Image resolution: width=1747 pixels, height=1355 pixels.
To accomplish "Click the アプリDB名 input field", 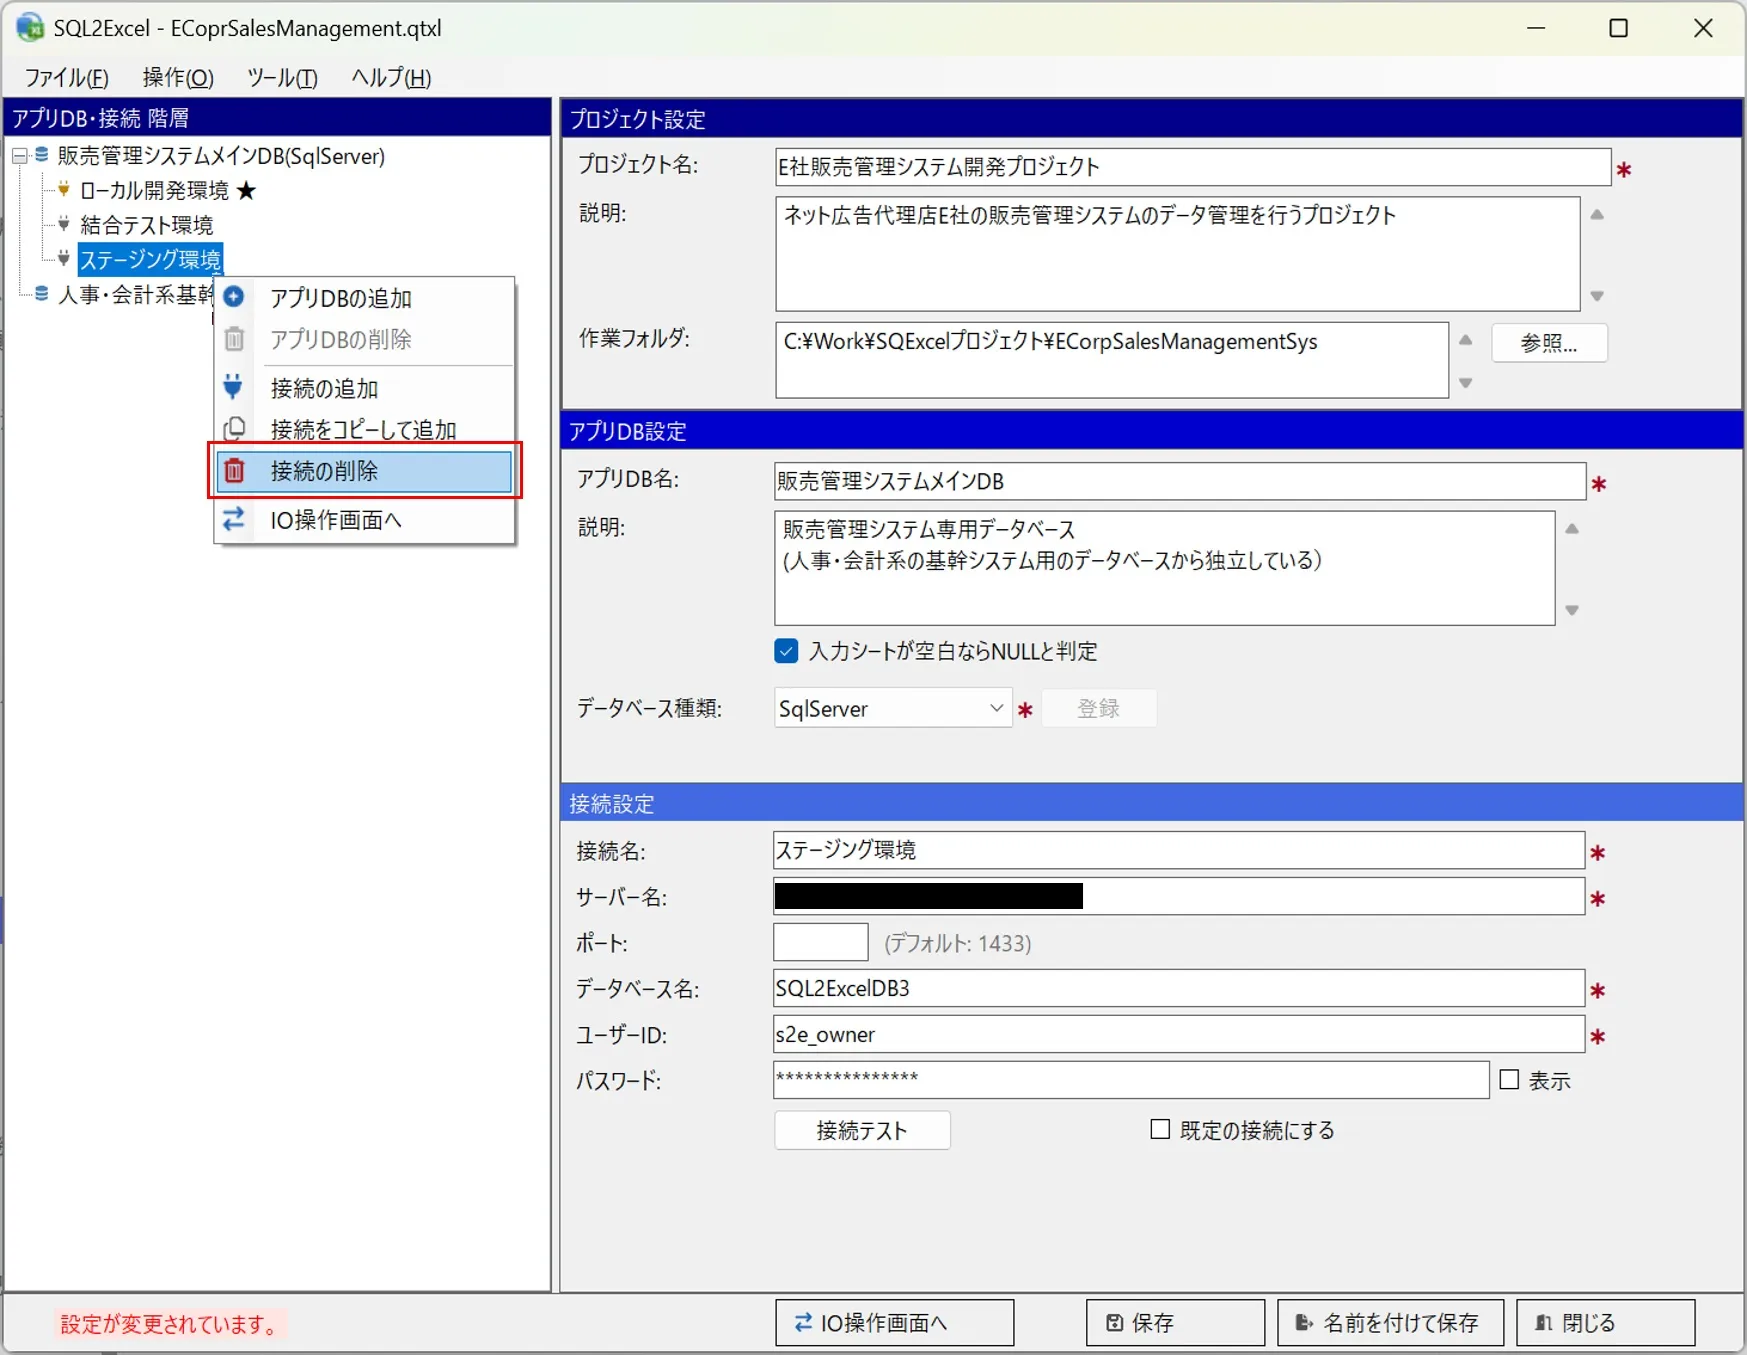I will point(1179,481).
